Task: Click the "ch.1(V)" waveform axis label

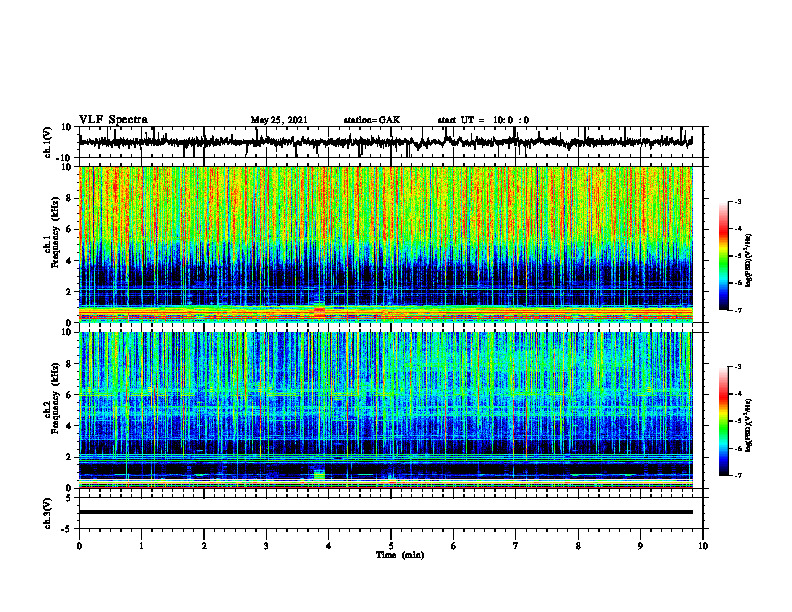Action: click(x=48, y=142)
